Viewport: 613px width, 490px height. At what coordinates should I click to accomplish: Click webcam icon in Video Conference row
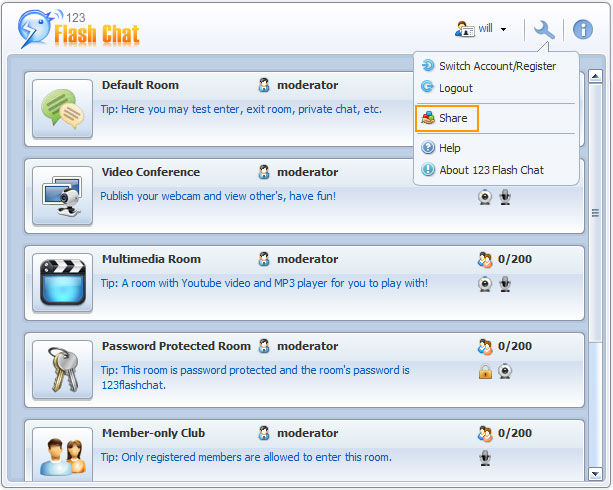click(485, 197)
